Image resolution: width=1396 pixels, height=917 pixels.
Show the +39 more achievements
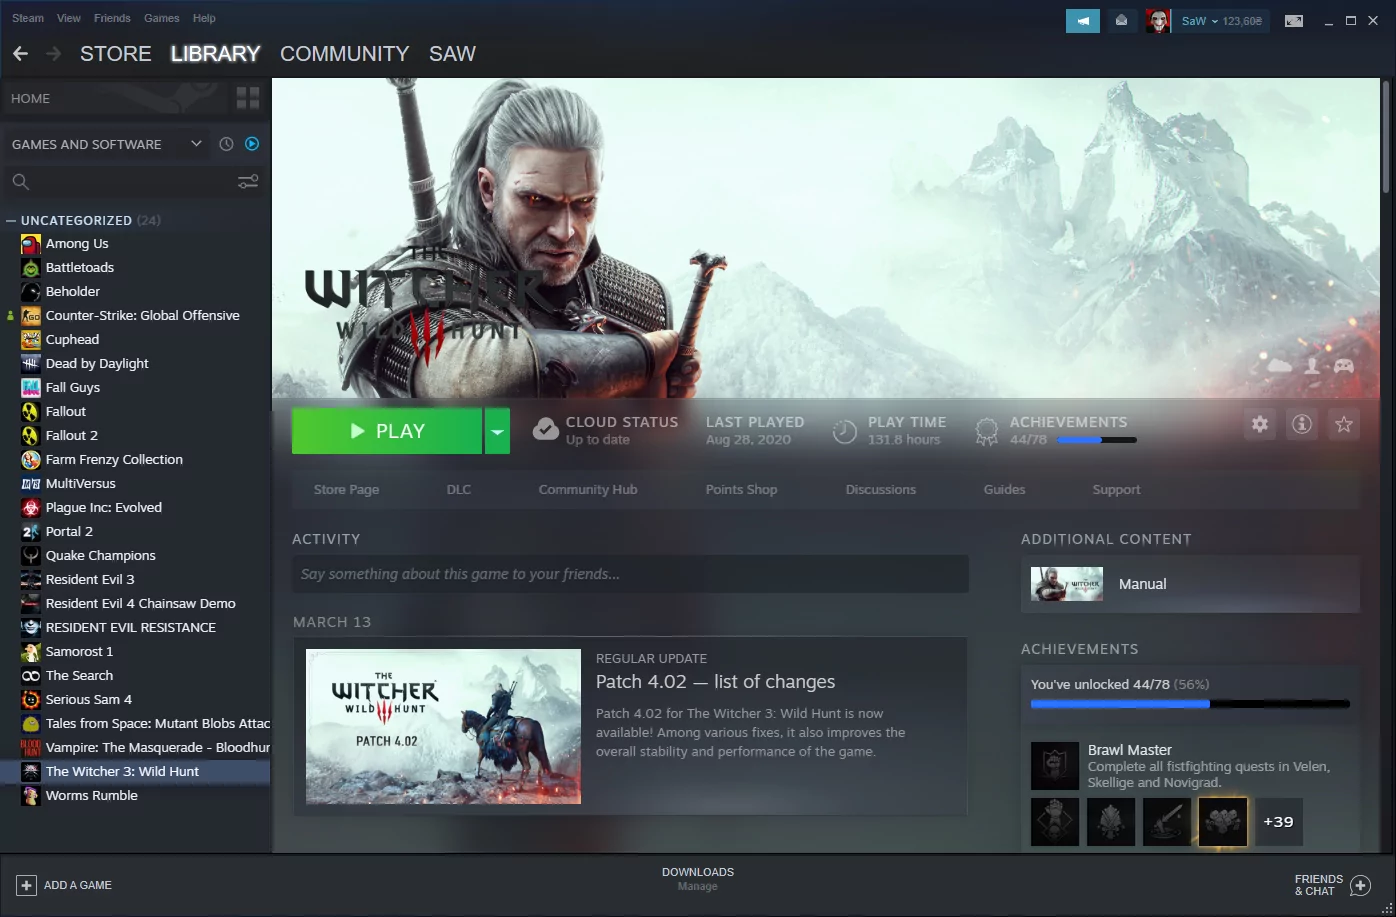click(1278, 822)
